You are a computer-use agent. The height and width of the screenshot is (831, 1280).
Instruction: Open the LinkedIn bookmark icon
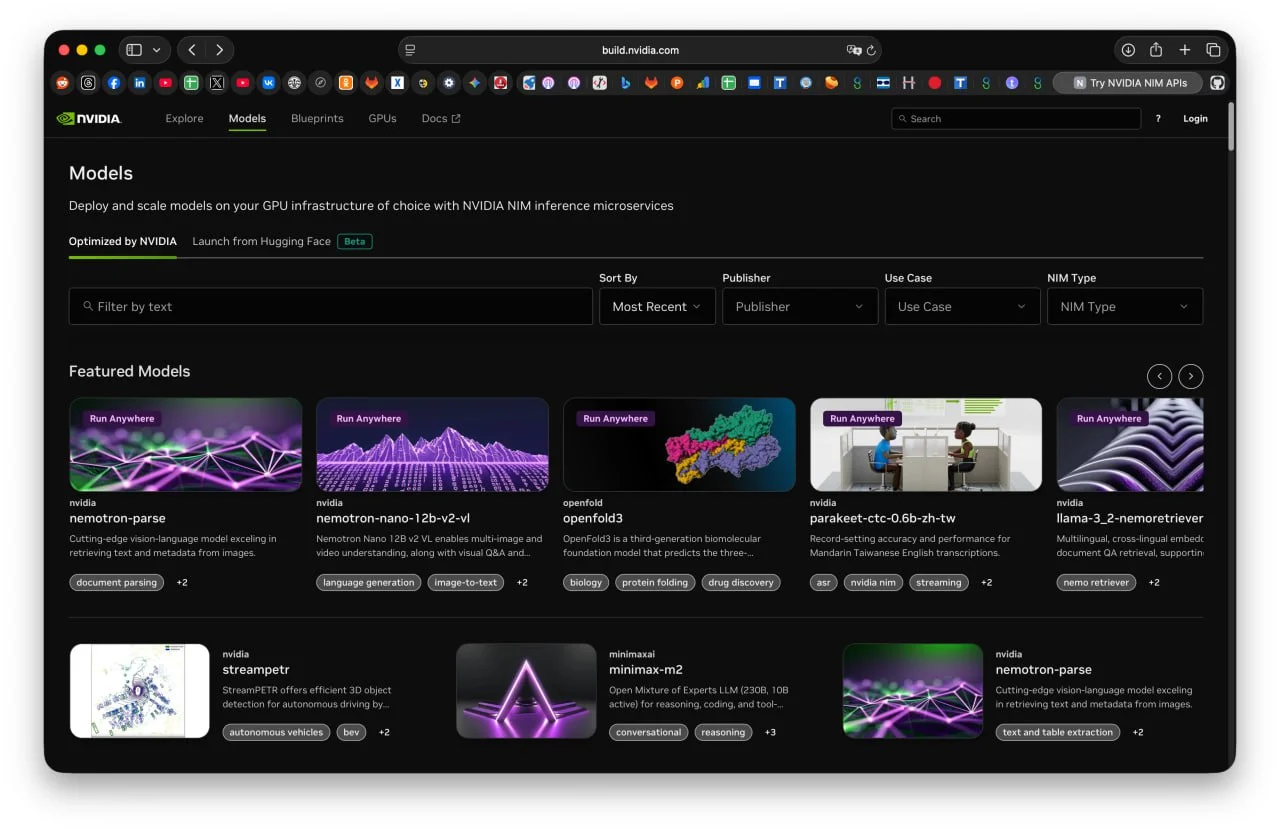point(140,83)
